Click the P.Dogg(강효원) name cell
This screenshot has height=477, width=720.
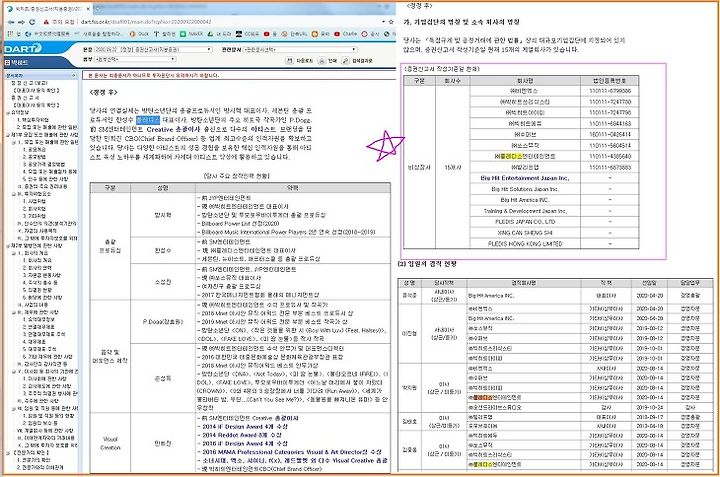point(163,322)
